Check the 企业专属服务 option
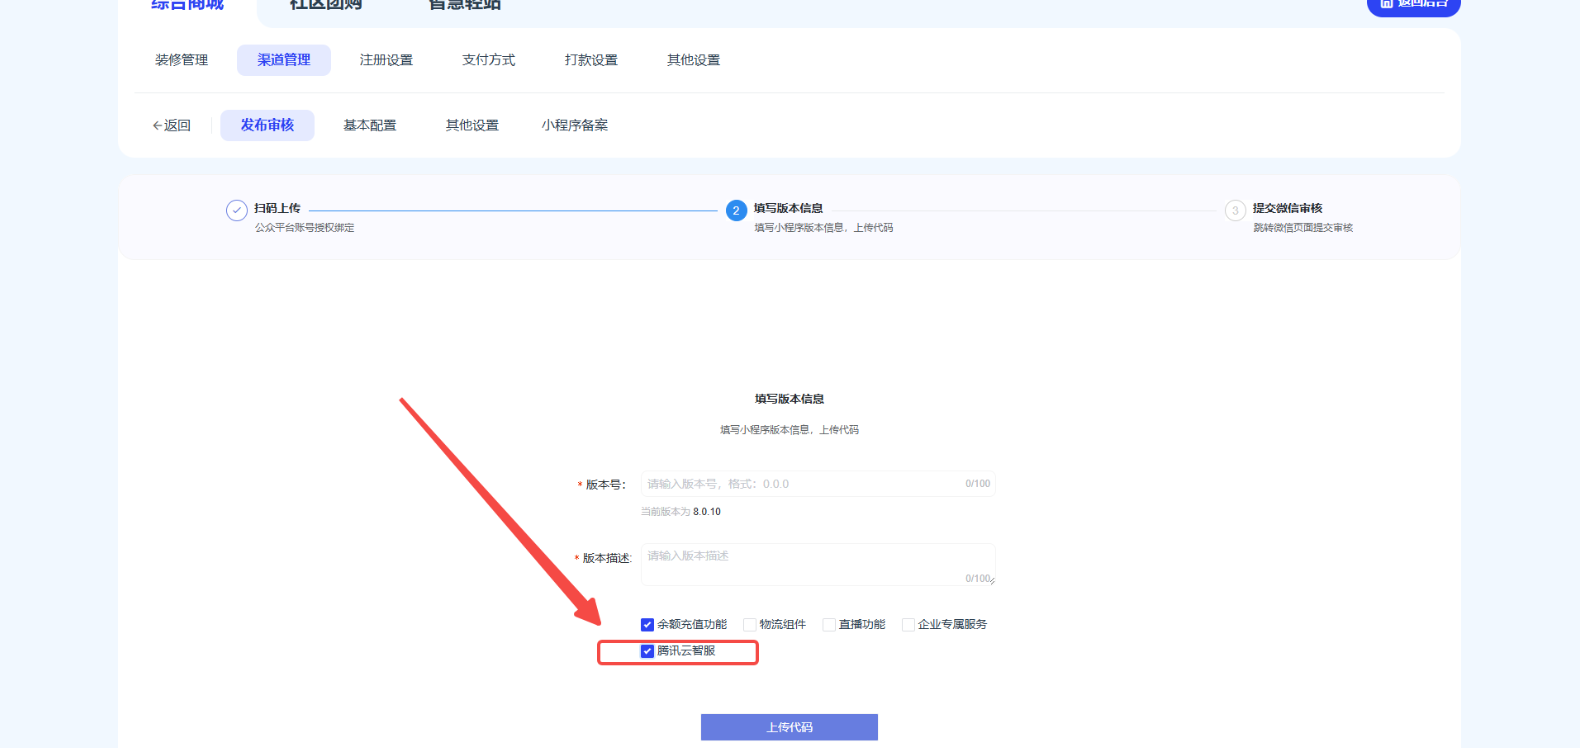Viewport: 1580px width, 748px height. (x=908, y=625)
